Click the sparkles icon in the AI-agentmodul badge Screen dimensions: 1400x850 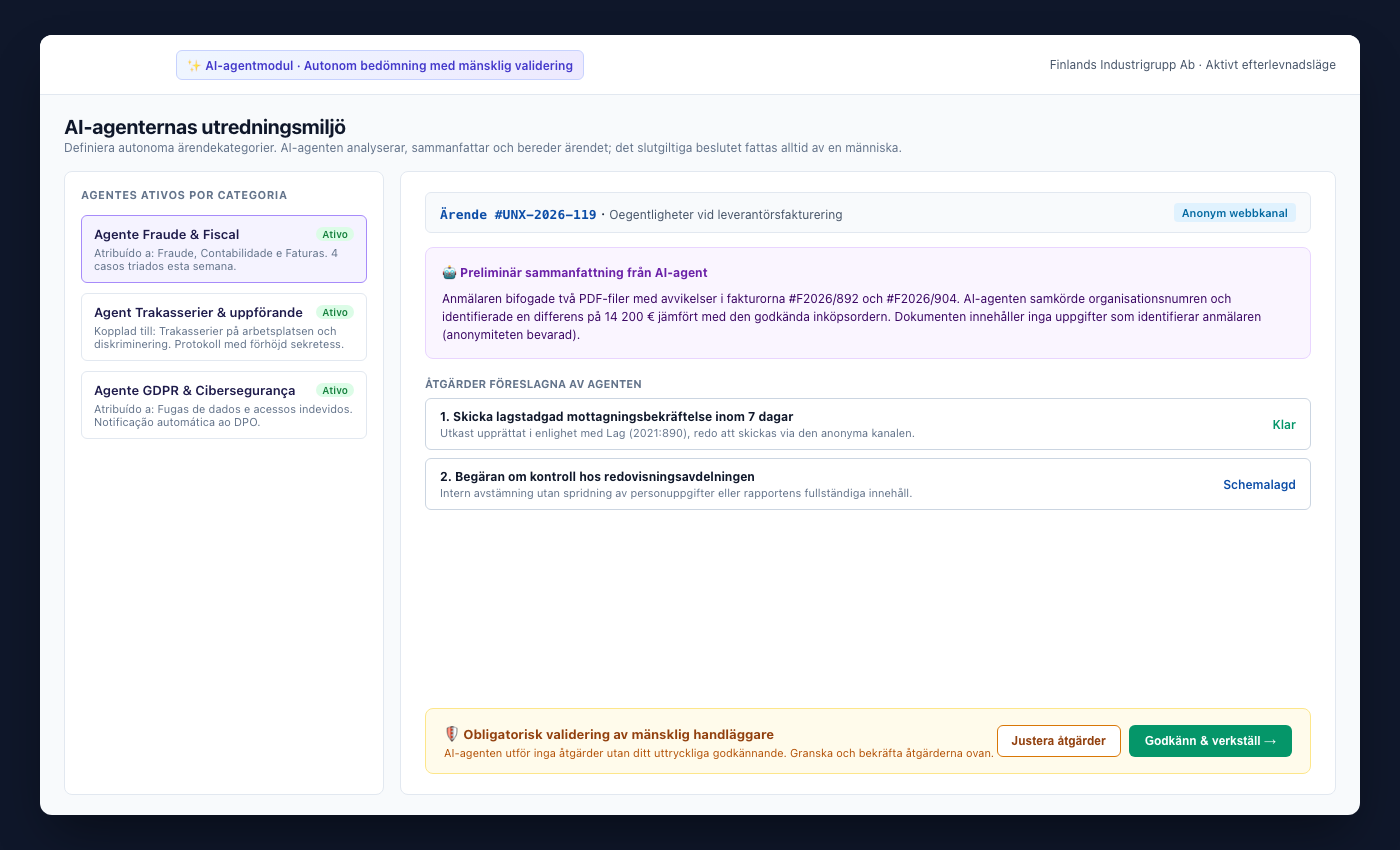point(194,65)
